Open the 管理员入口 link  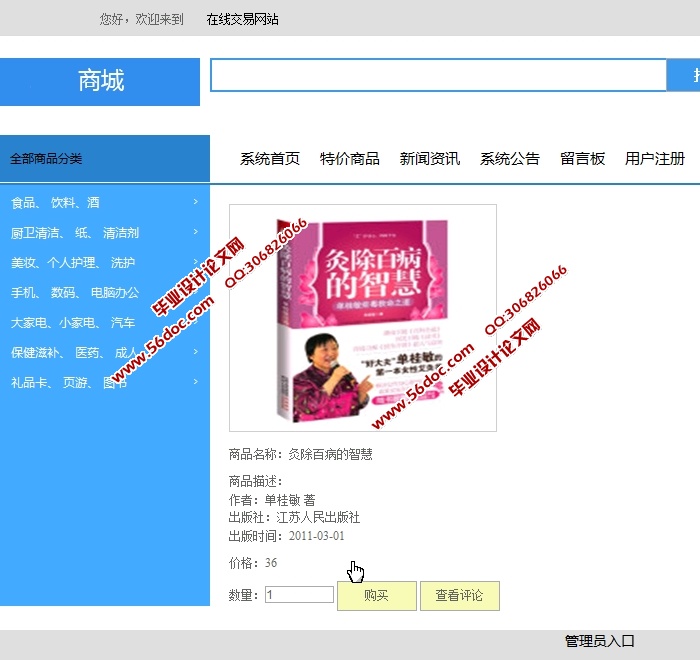click(600, 642)
